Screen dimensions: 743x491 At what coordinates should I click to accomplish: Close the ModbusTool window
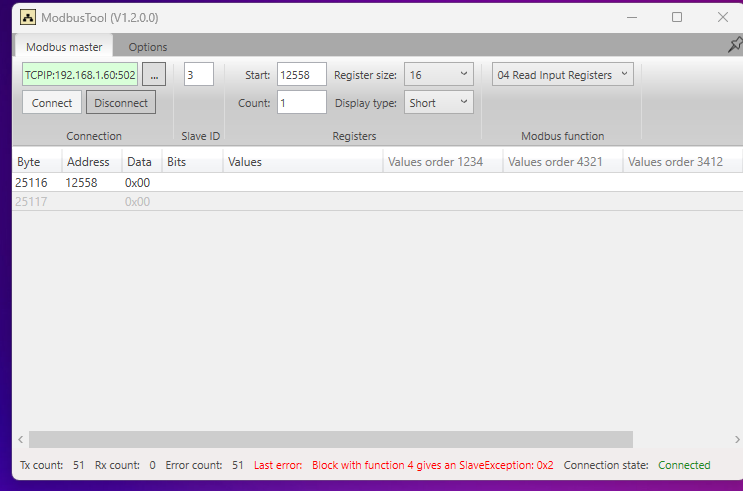pyautogui.click(x=723, y=18)
